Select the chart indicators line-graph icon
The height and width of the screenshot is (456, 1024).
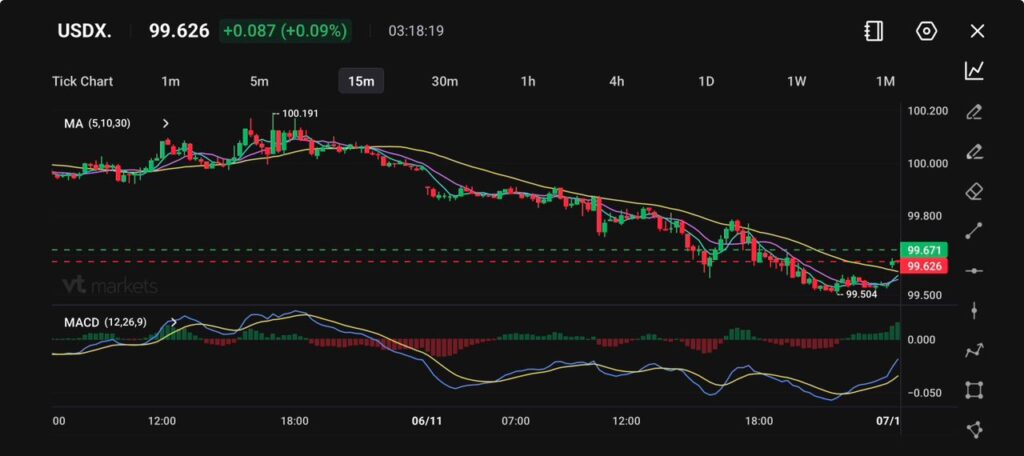[974, 70]
